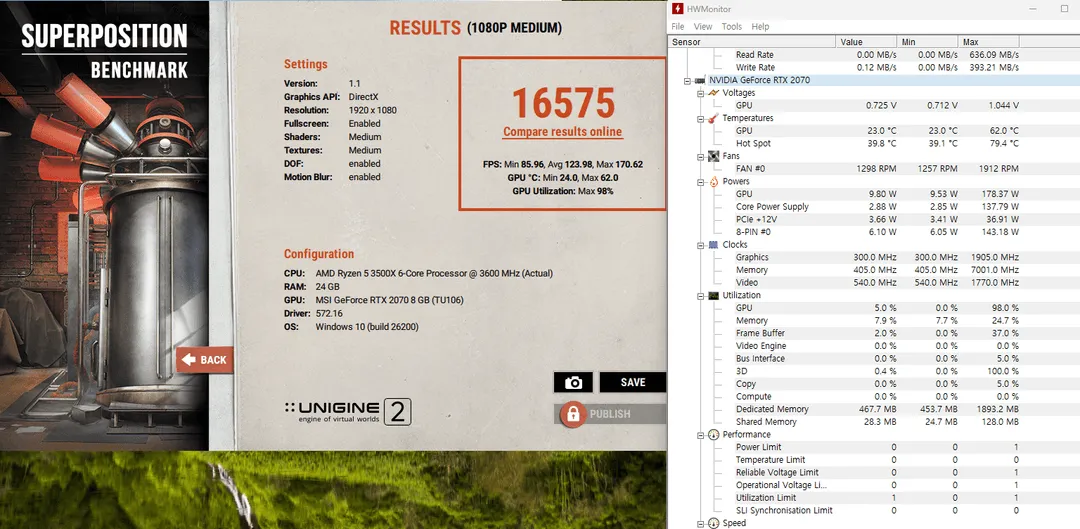Viewport: 1080px width, 529px height.
Task: Click the Unigine 2 engine logo
Action: [x=348, y=412]
